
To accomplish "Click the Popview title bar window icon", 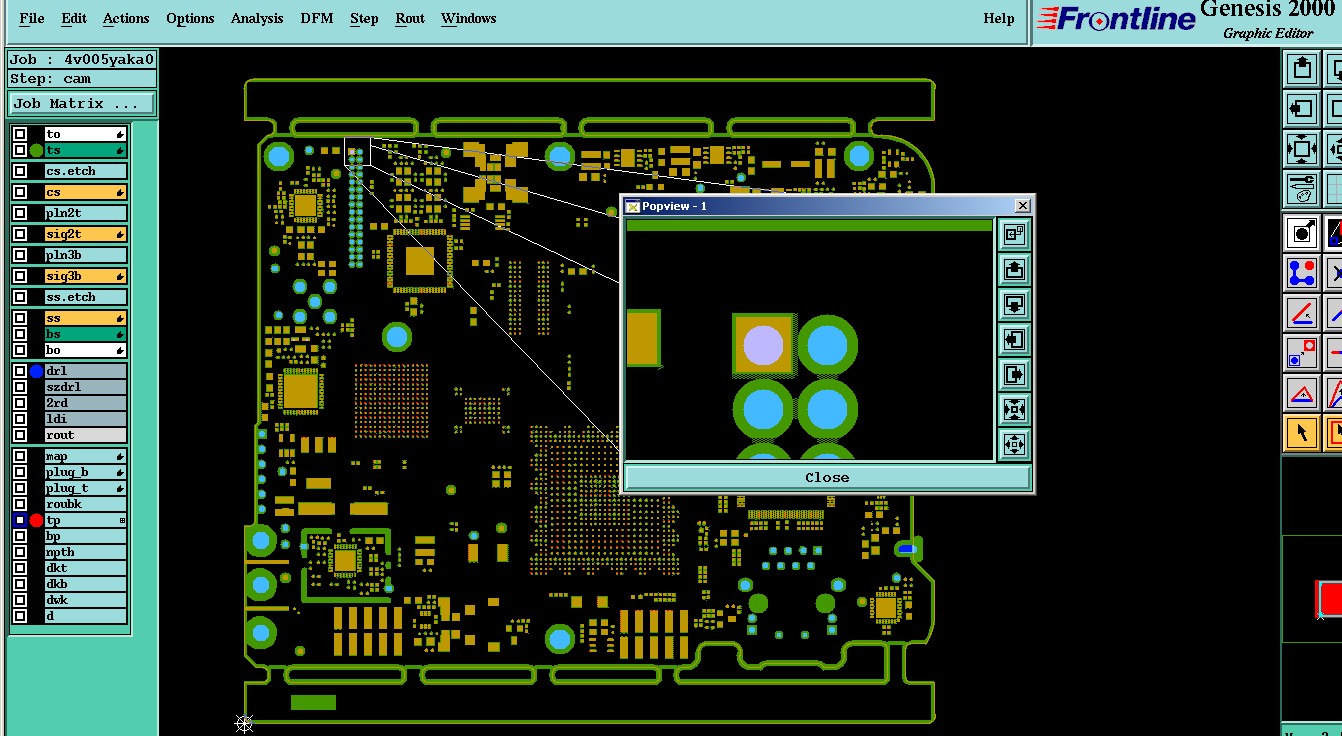I will click(632, 206).
